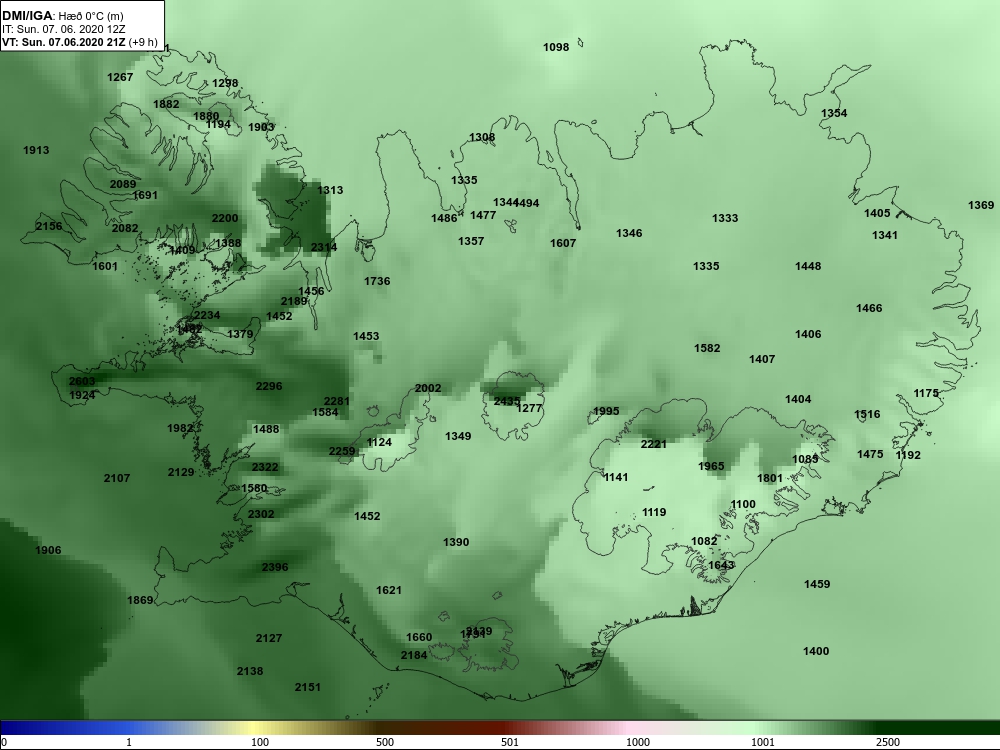The width and height of the screenshot is (1000, 750).
Task: Click the 1349 value
Action: [x=459, y=436]
